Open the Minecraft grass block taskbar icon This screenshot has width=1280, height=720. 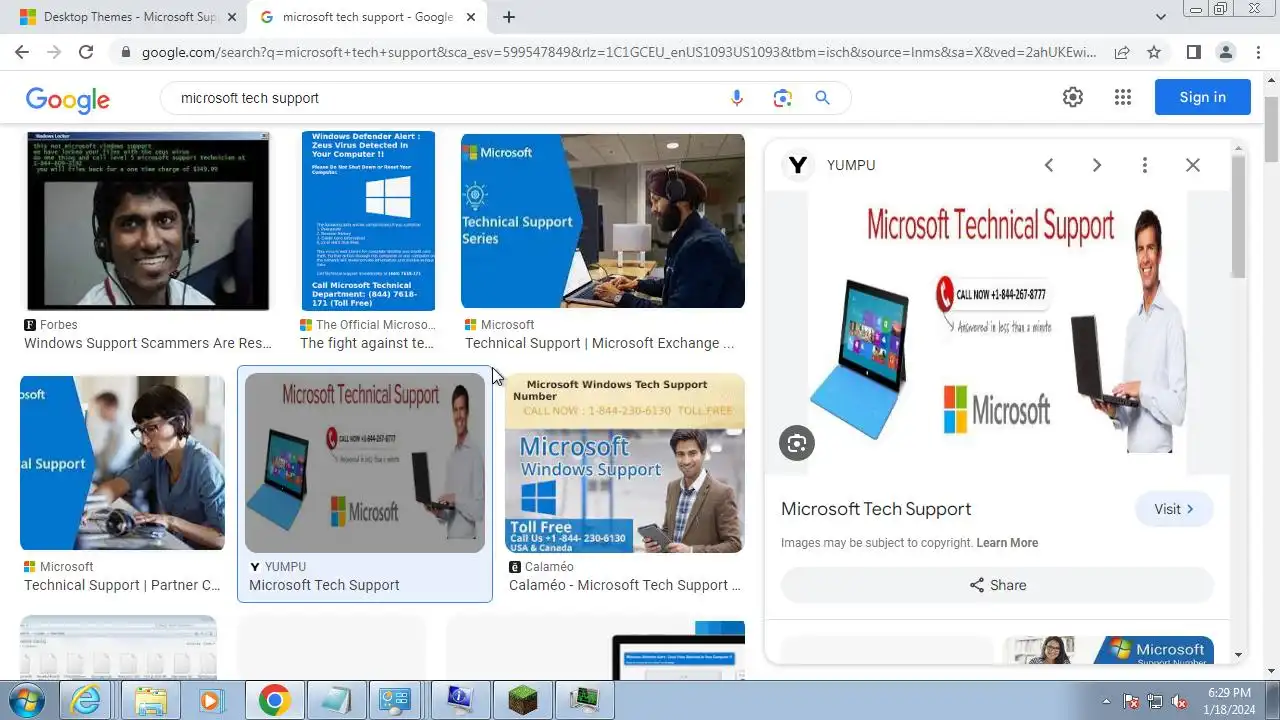pos(523,701)
